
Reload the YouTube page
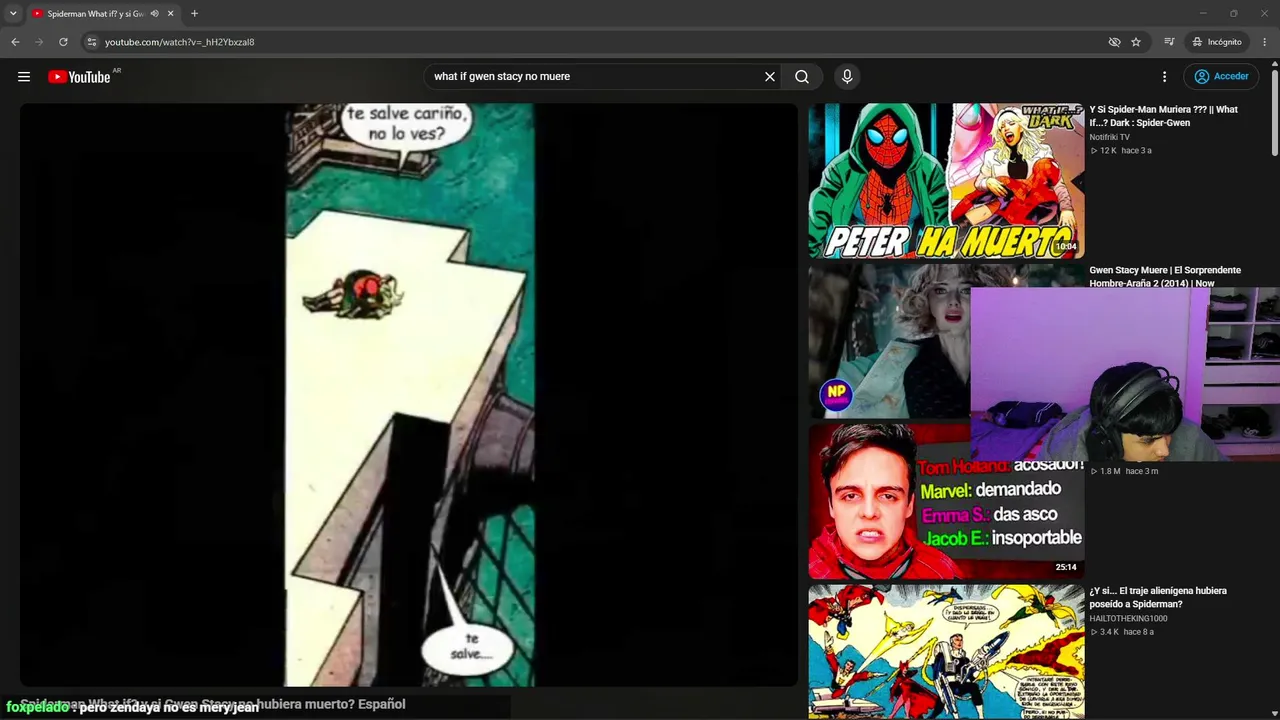point(63,42)
